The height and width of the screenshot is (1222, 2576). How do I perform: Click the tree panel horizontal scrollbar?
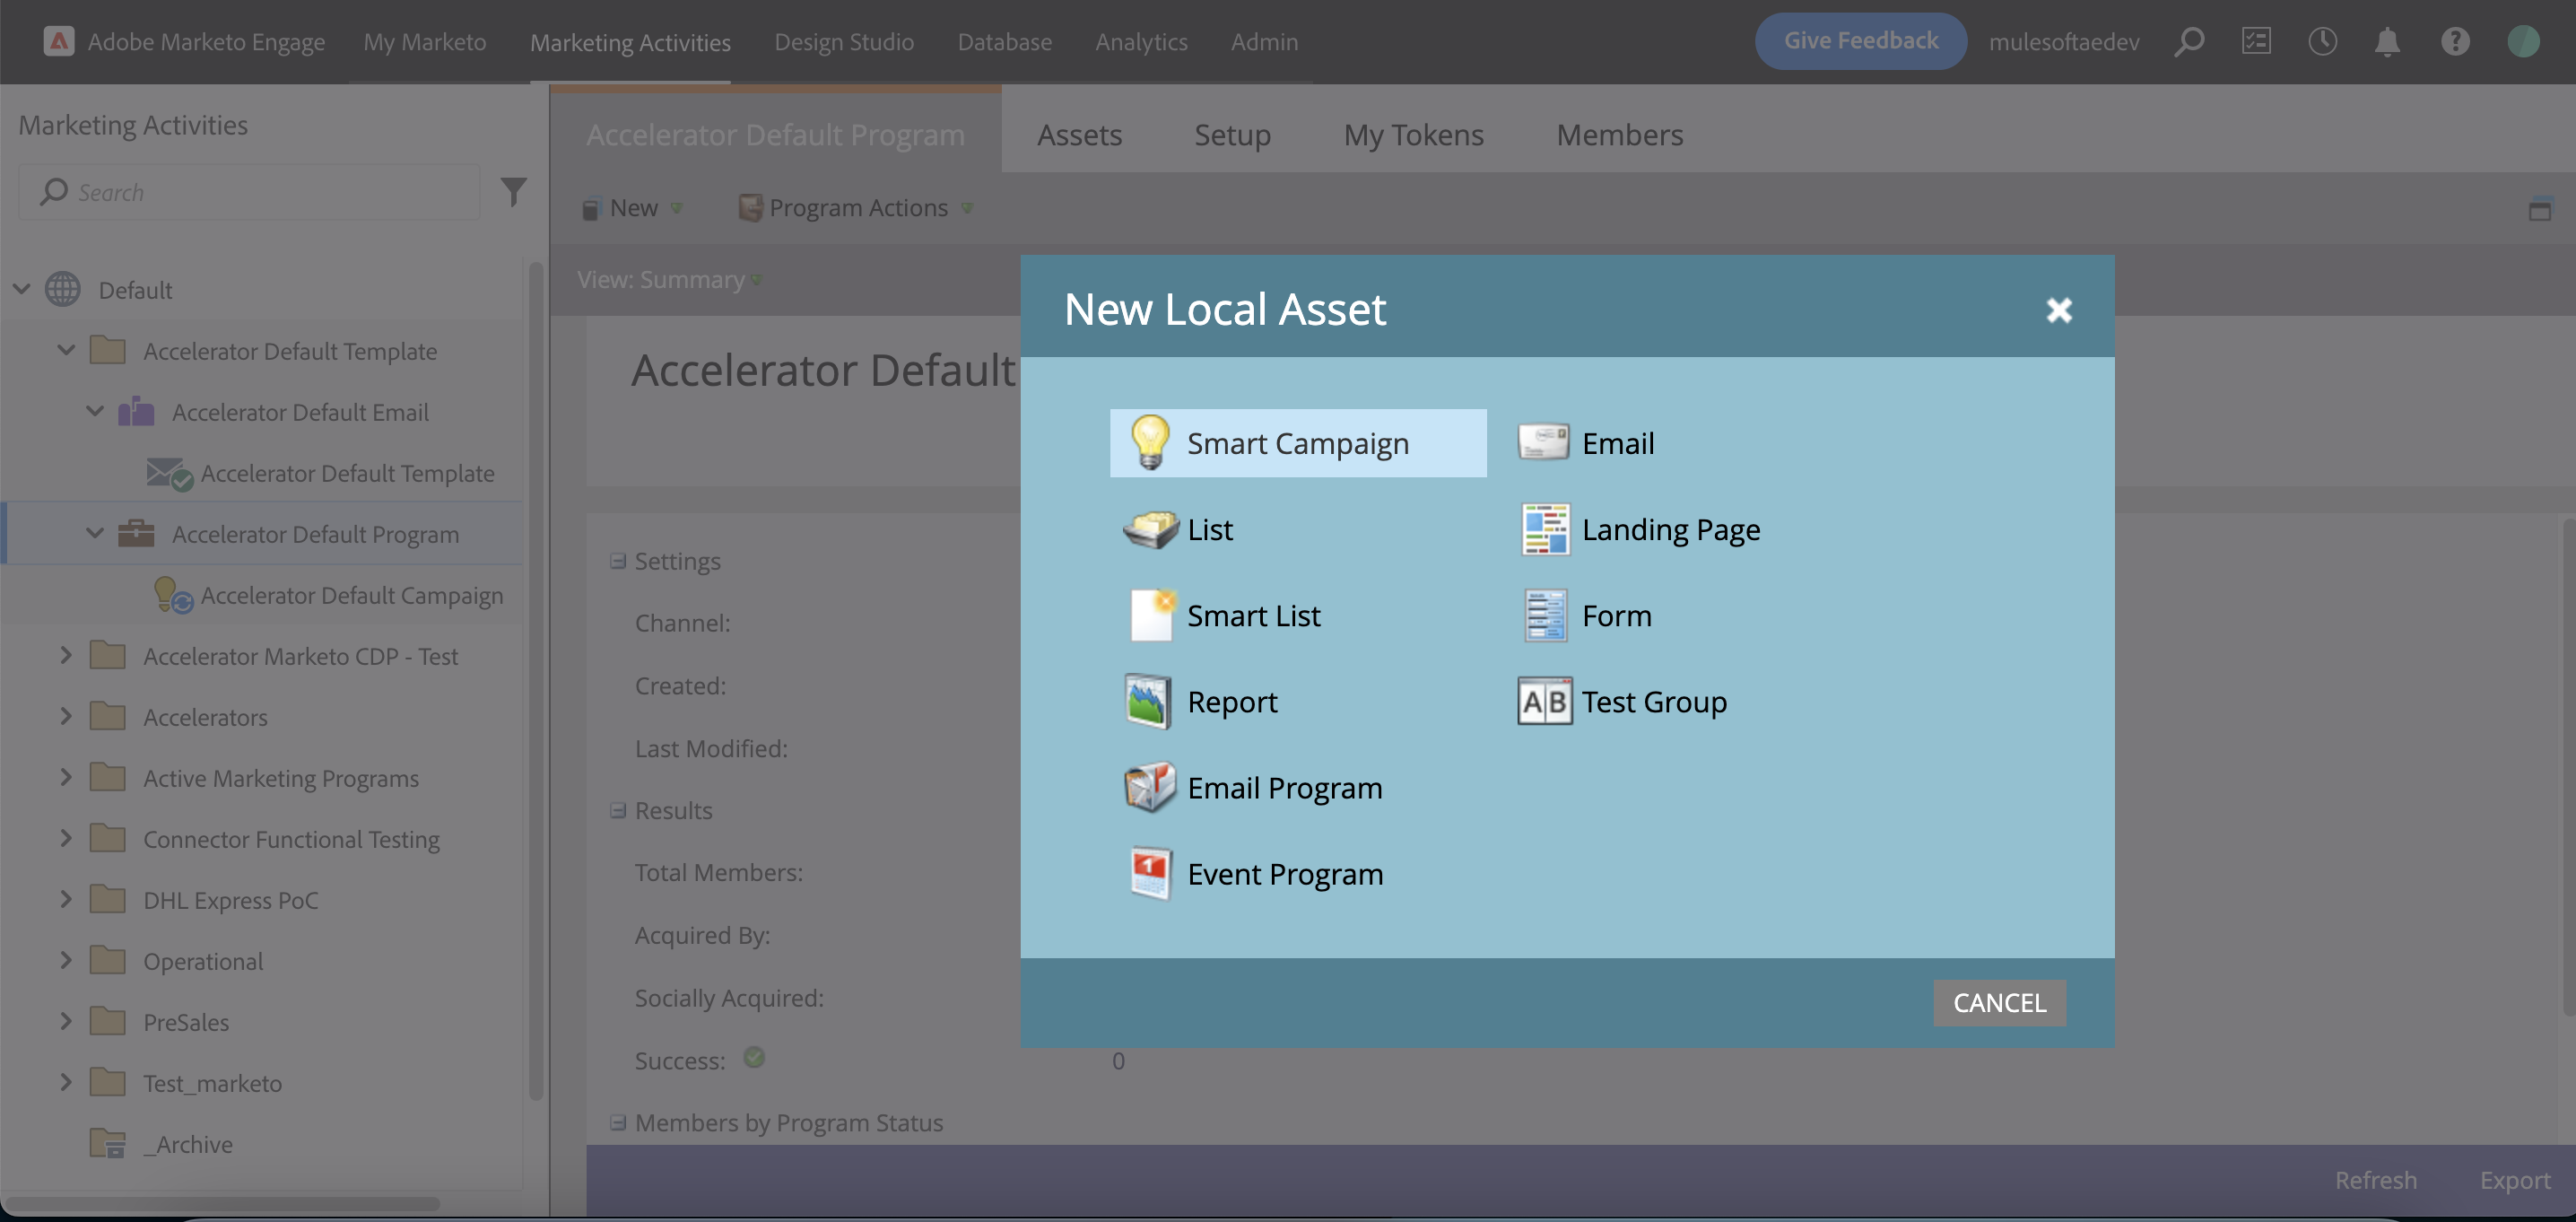pyautogui.click(x=222, y=1203)
